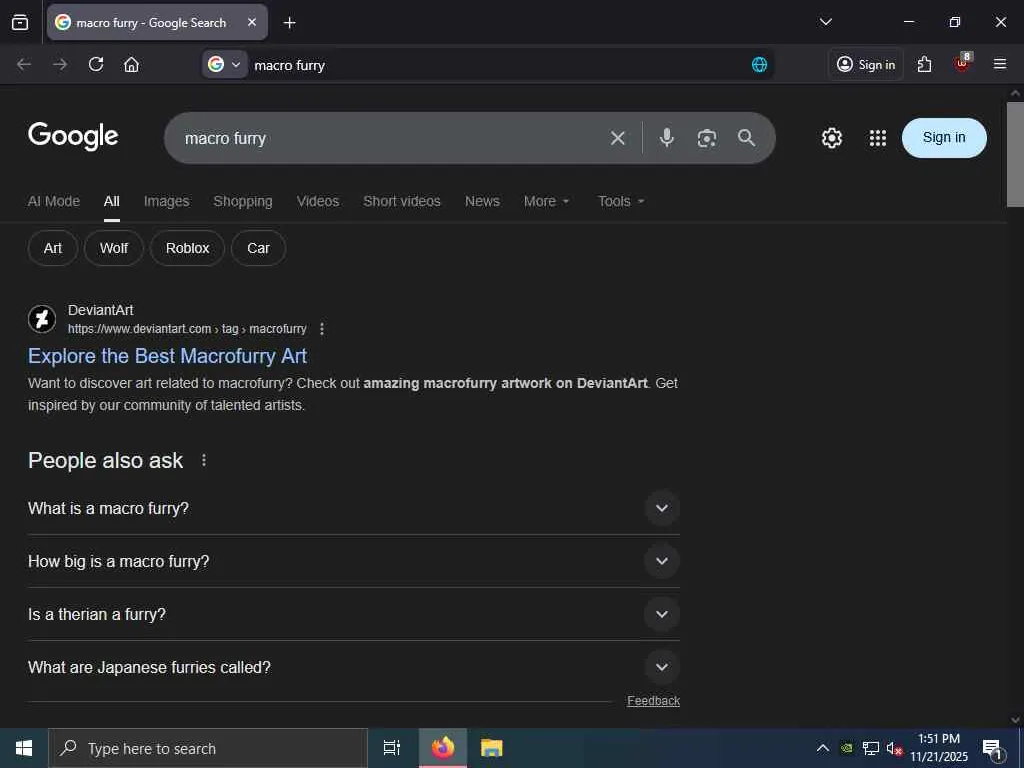This screenshot has width=1024, height=768.
Task: Close the macro furry Google Search tab
Action: tap(252, 23)
